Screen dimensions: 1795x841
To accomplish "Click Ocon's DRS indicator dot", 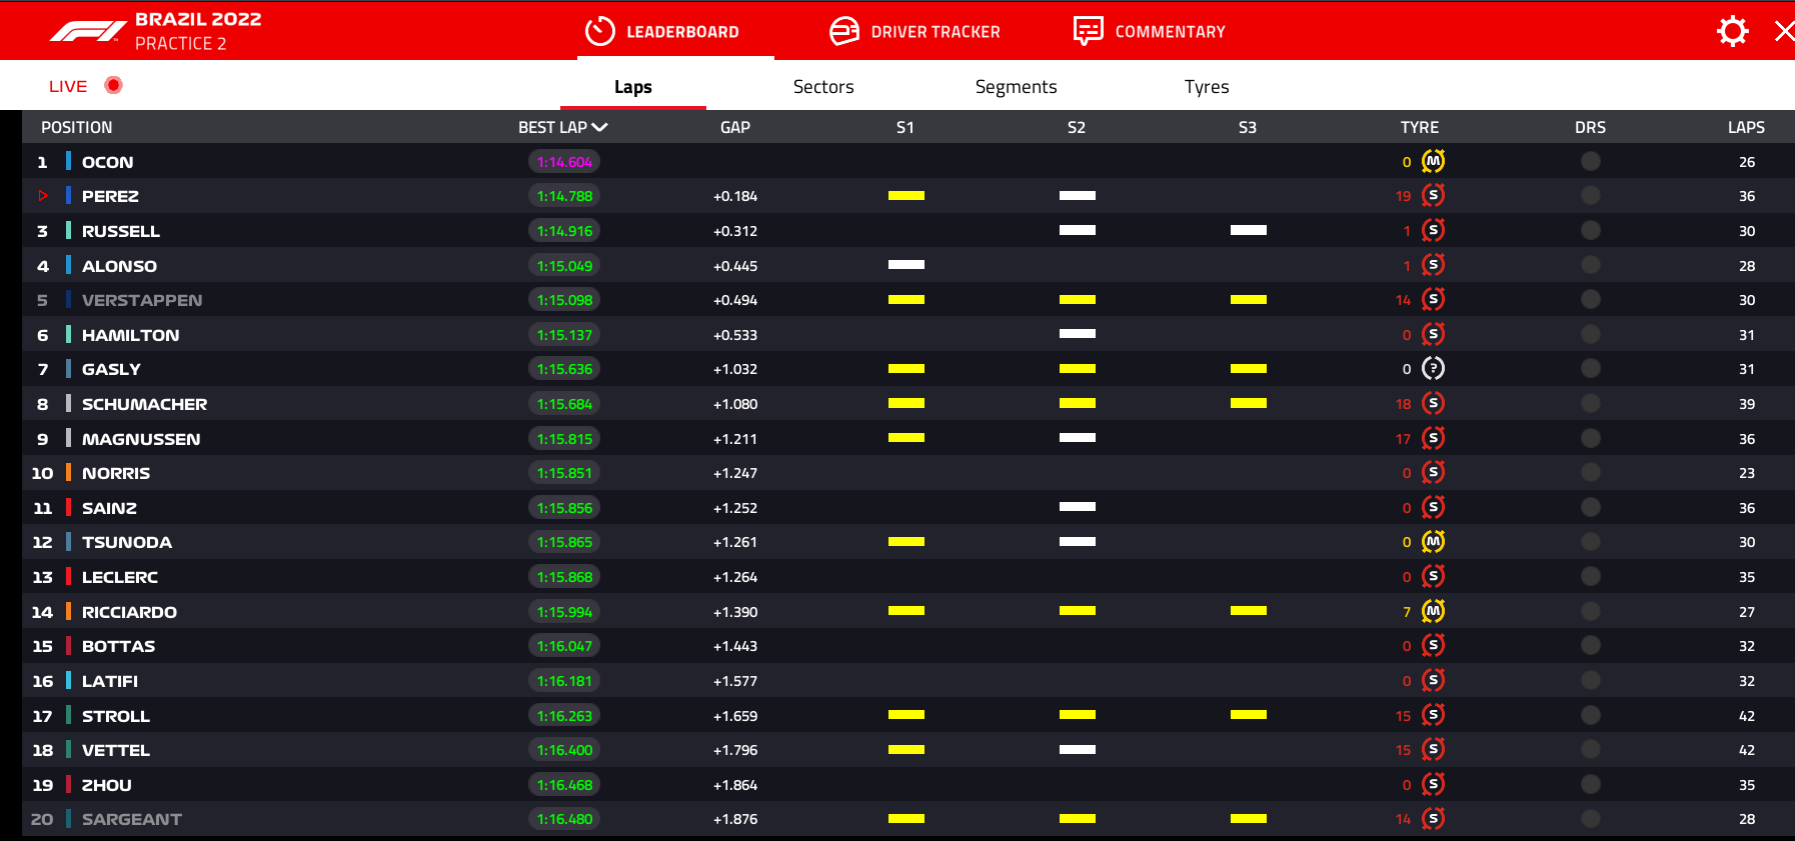I will coord(1590,161).
